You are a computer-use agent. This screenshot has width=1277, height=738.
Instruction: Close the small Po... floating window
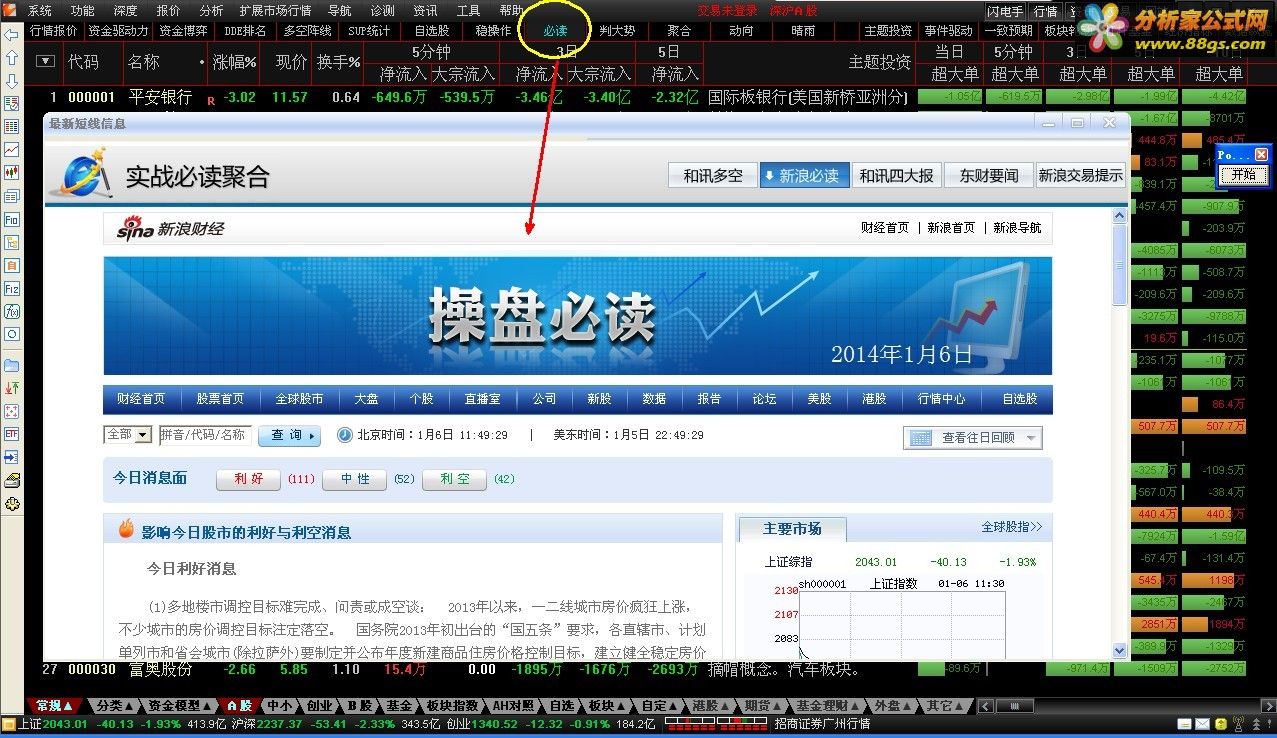1261,155
